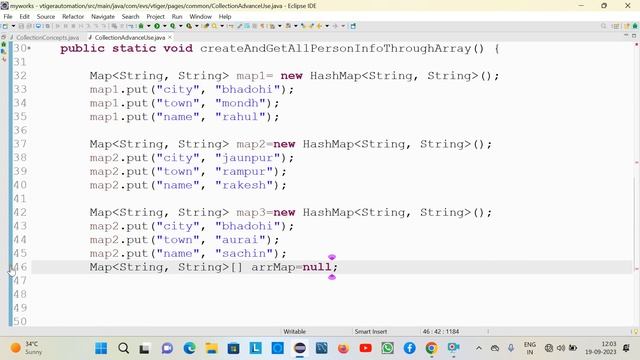Click the Pin Editor toolbar icon
This screenshot has height=360, width=640.
pos(353,26)
